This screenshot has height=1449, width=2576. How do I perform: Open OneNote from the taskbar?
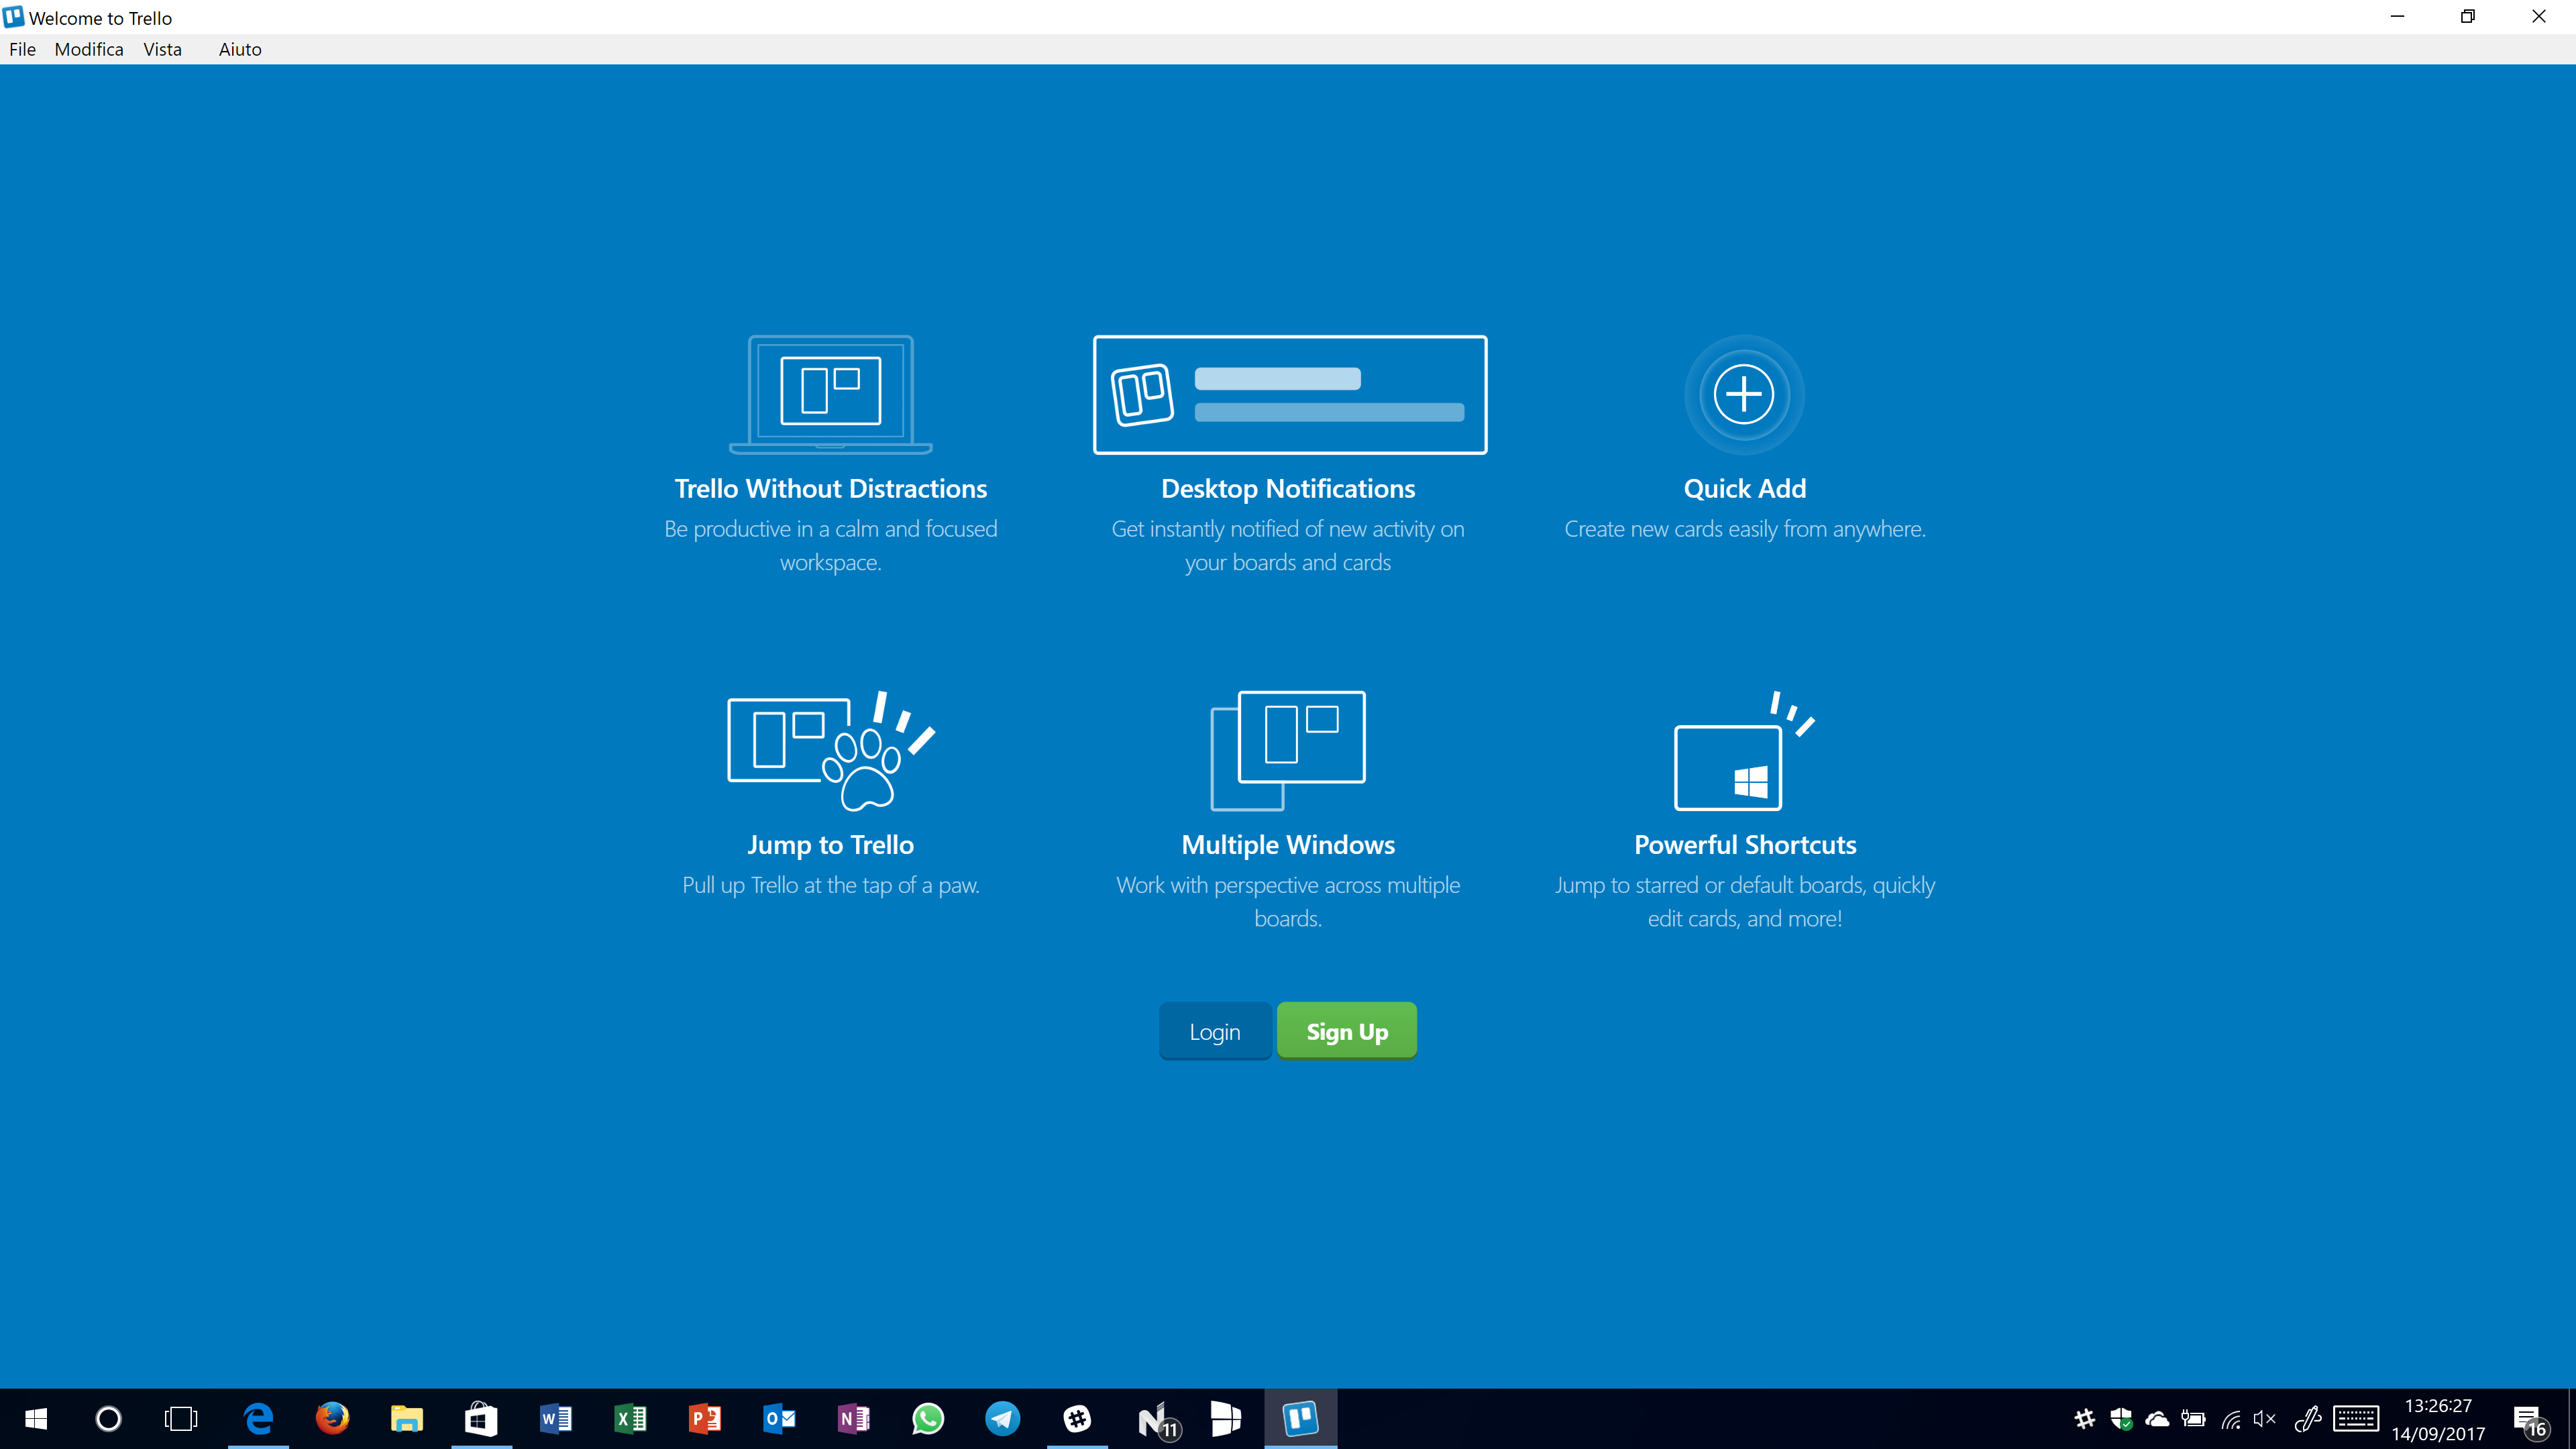(854, 1418)
